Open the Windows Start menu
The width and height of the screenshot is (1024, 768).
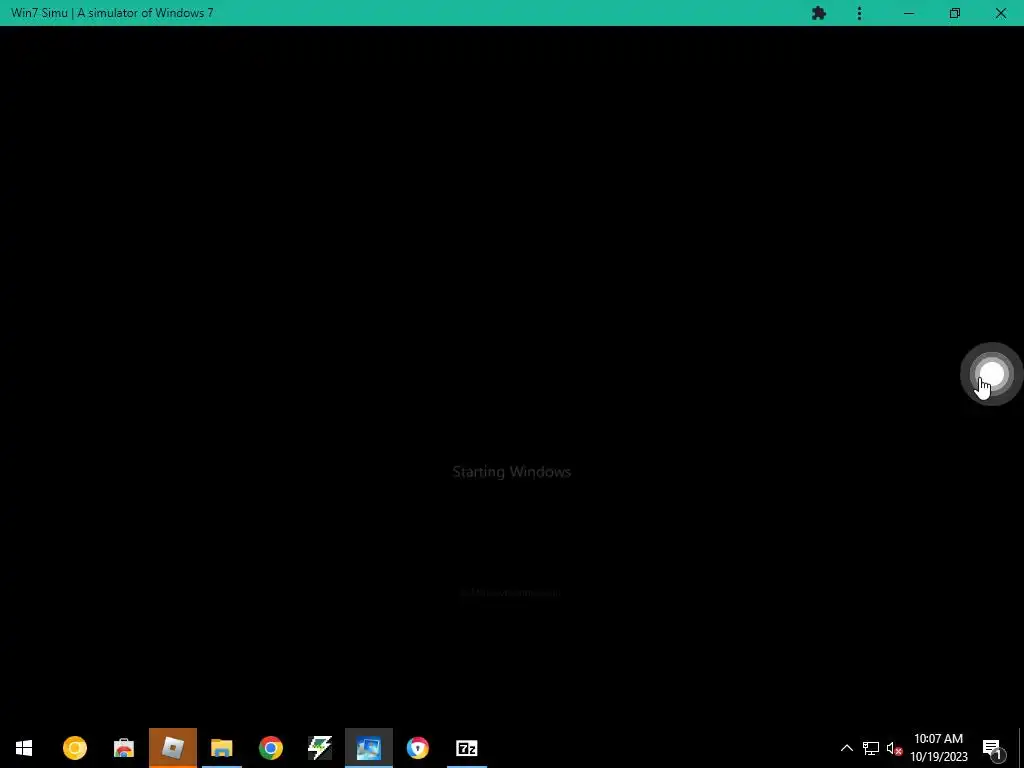coord(24,748)
